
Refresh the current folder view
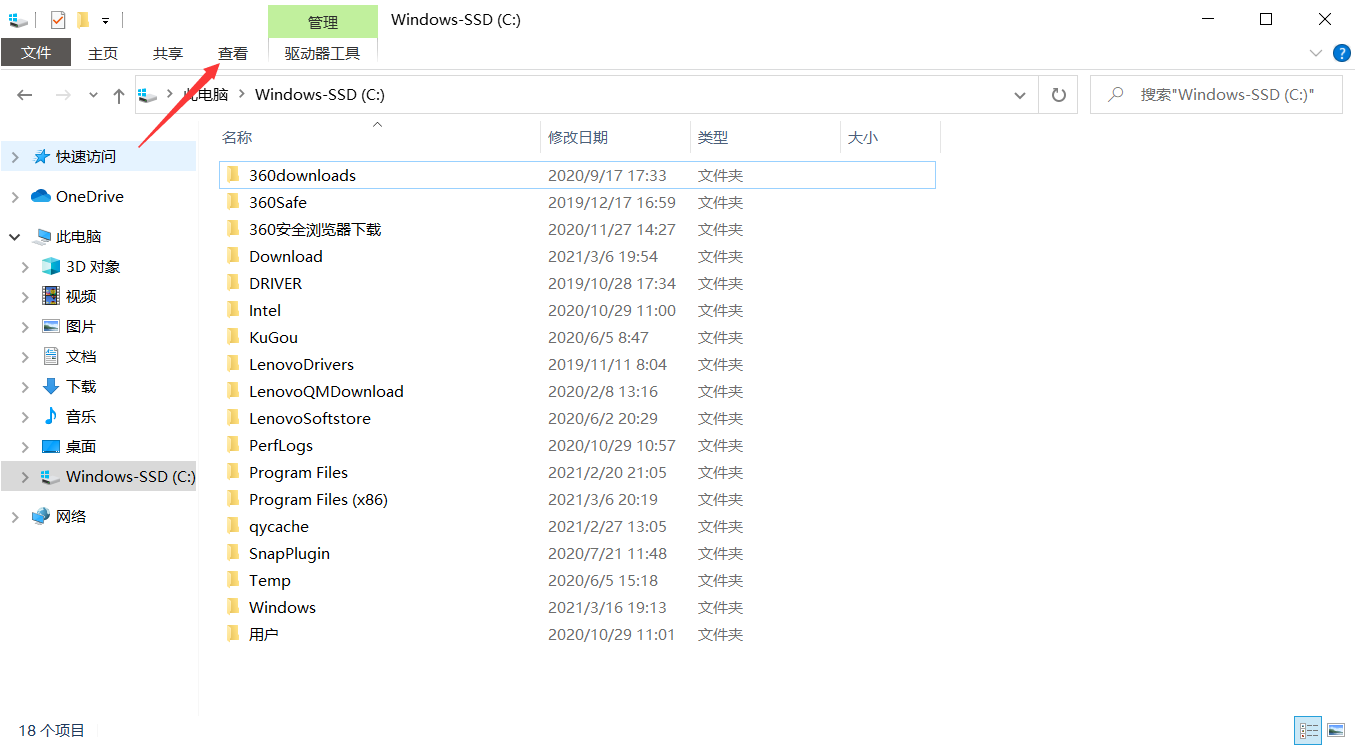pyautogui.click(x=1058, y=95)
